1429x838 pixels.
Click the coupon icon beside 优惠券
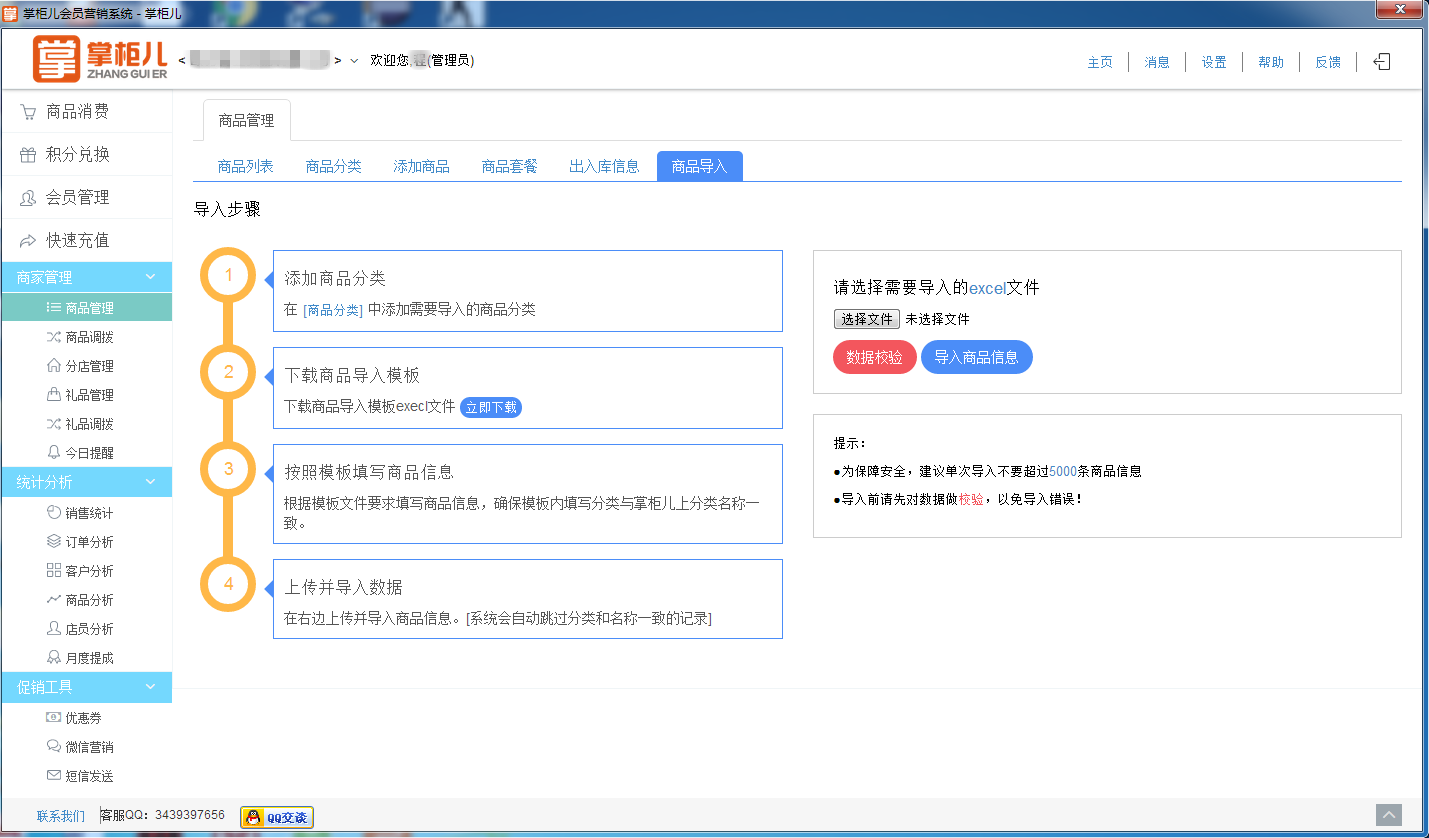54,718
